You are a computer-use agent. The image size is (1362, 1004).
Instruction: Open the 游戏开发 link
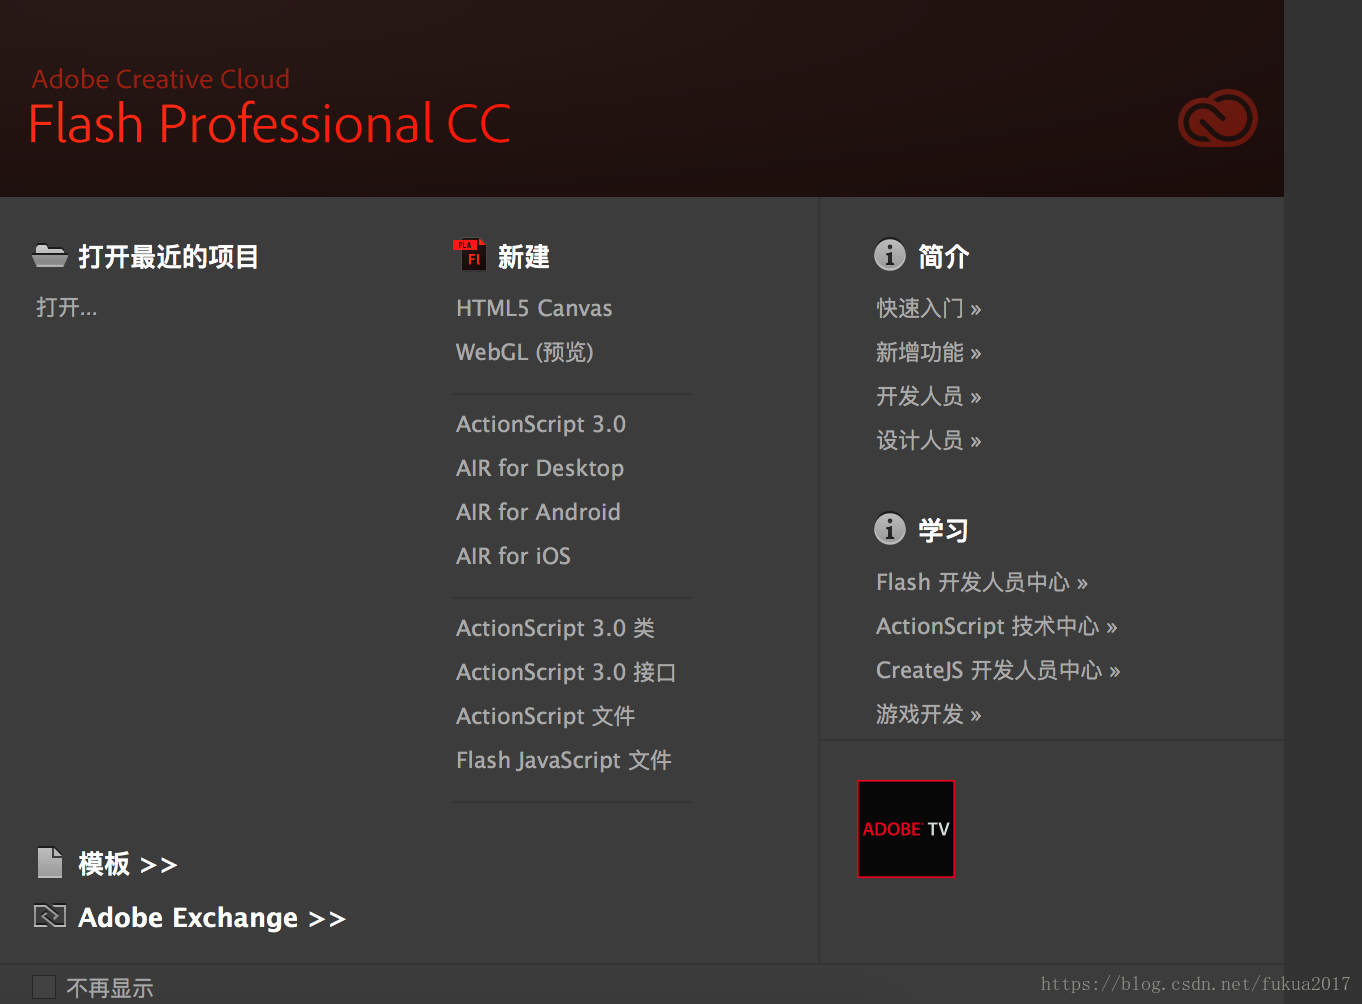[929, 714]
